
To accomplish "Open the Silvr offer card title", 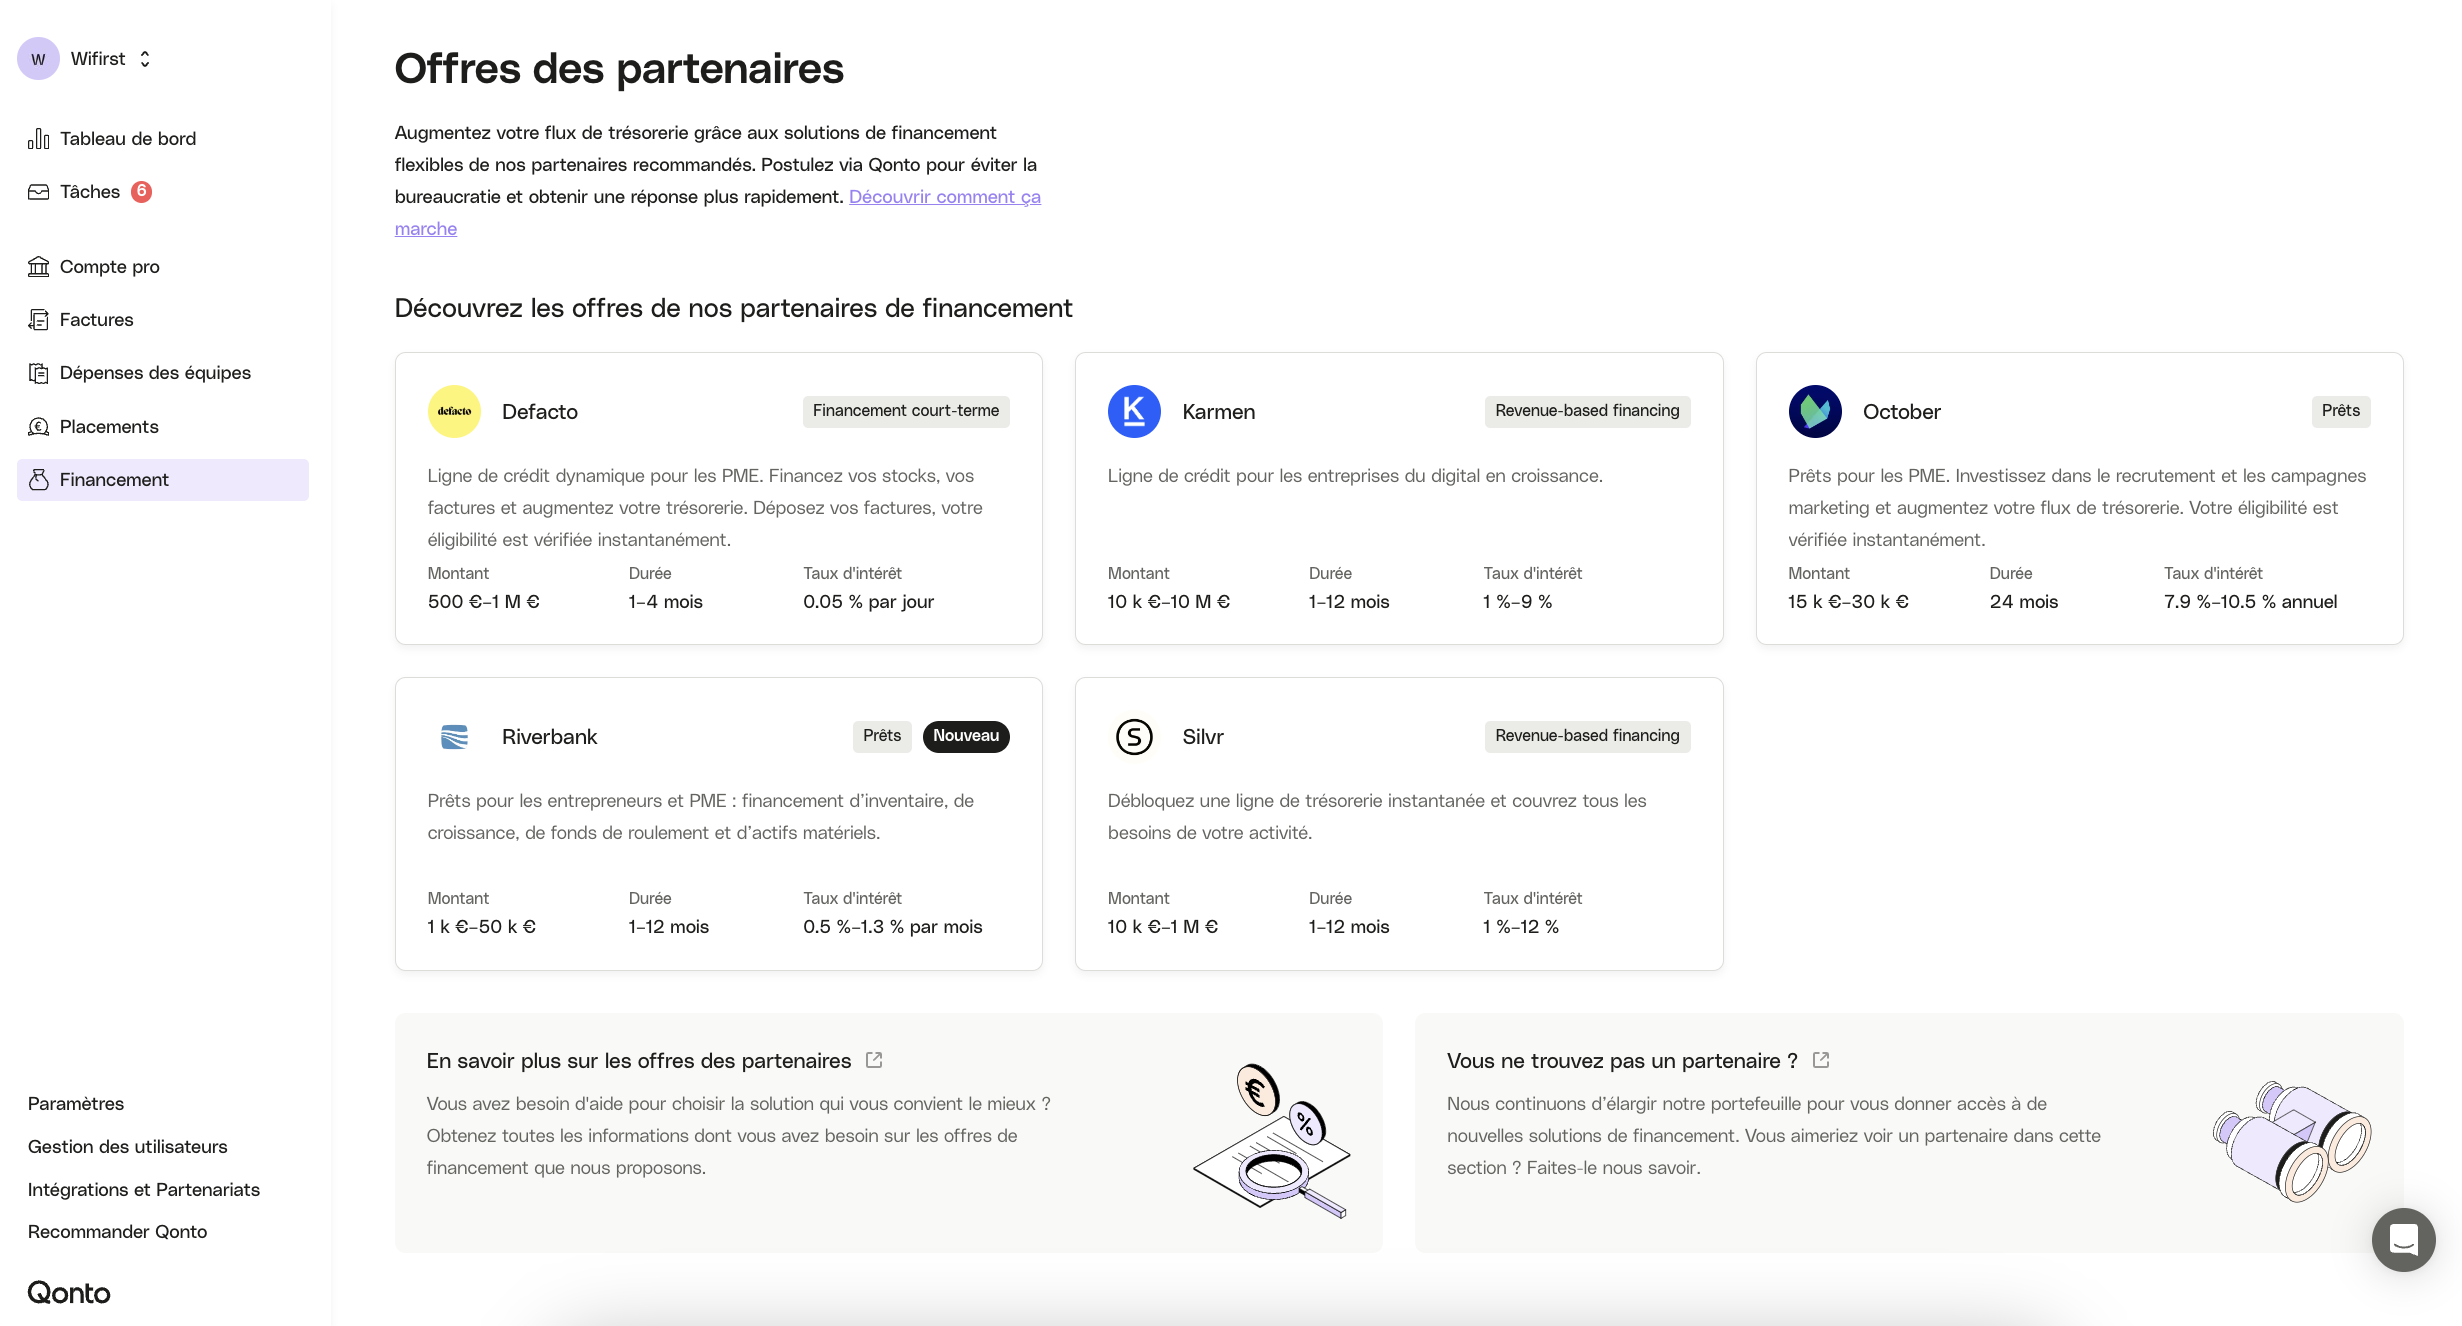I will point(1203,737).
